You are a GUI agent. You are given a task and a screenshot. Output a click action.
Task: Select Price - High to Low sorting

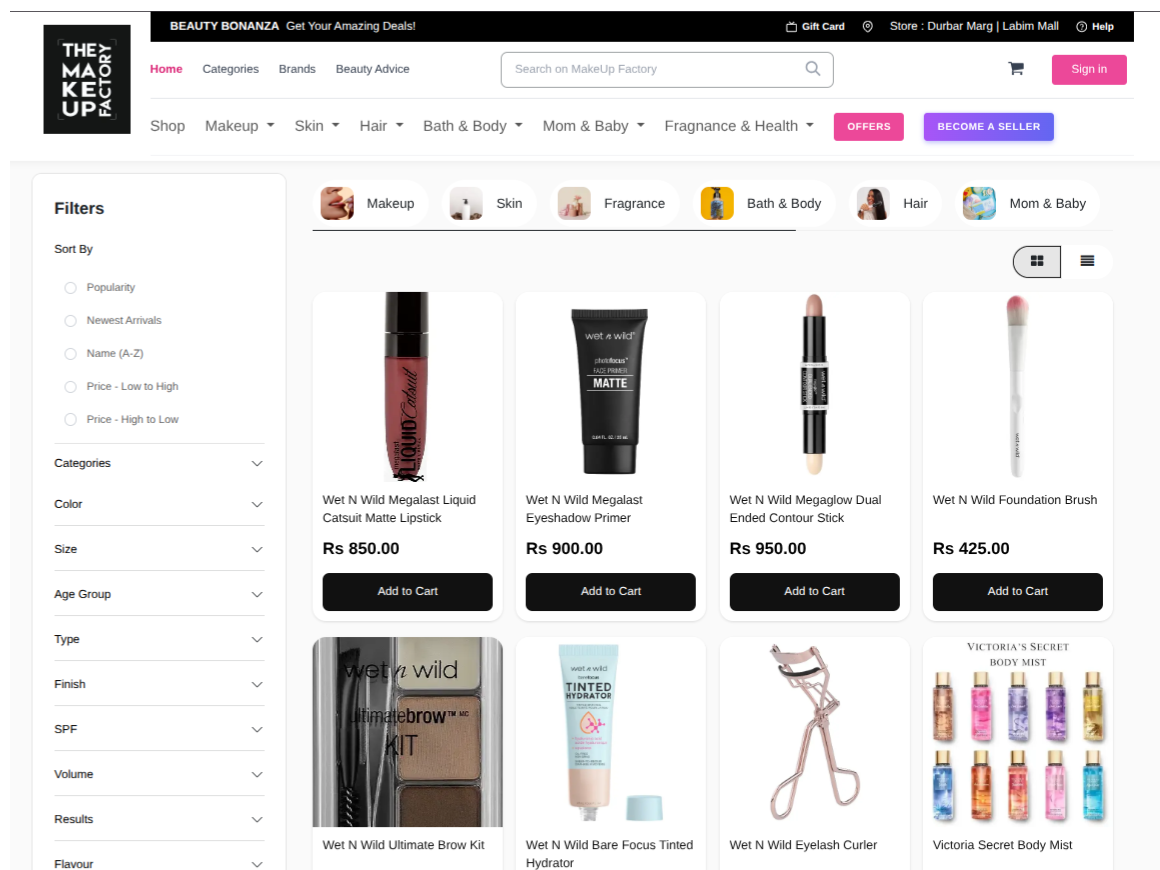click(70, 419)
